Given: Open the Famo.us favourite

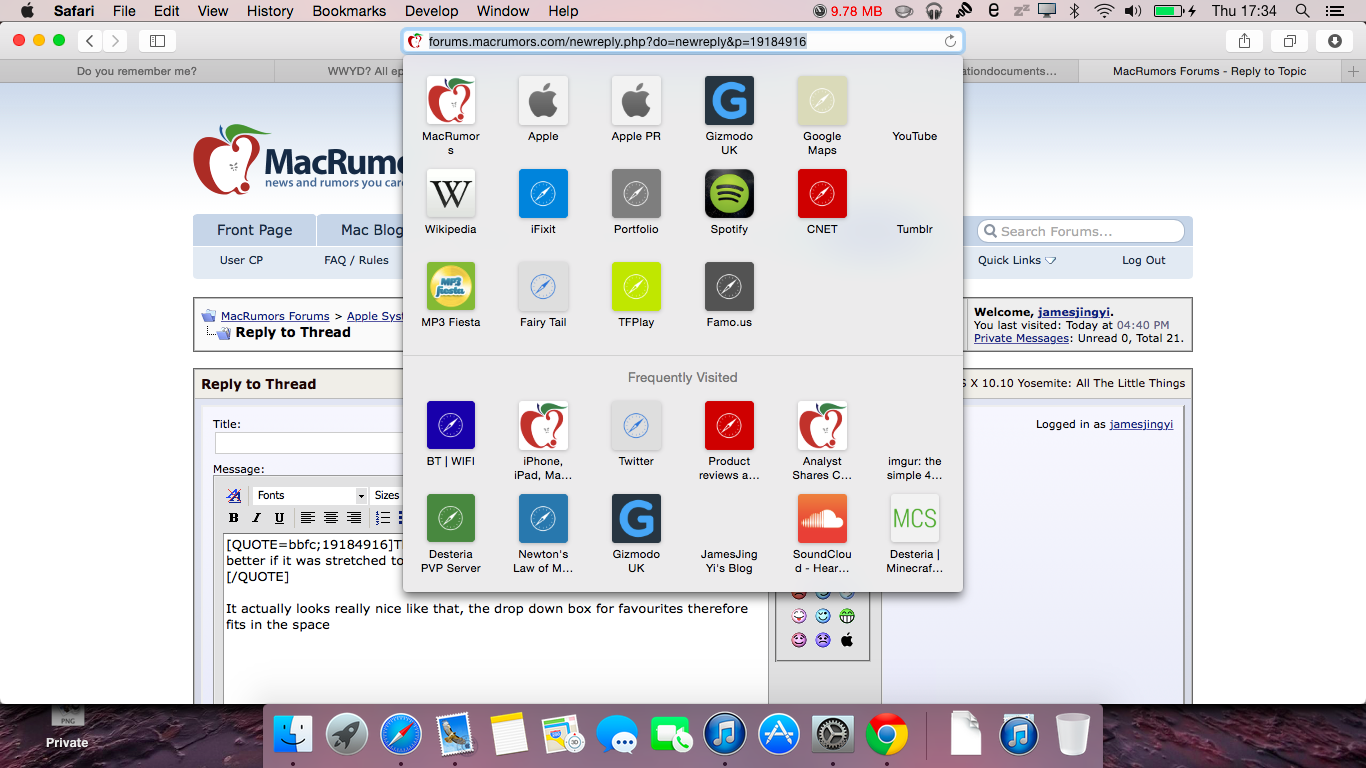Looking at the screenshot, I should 729,287.
